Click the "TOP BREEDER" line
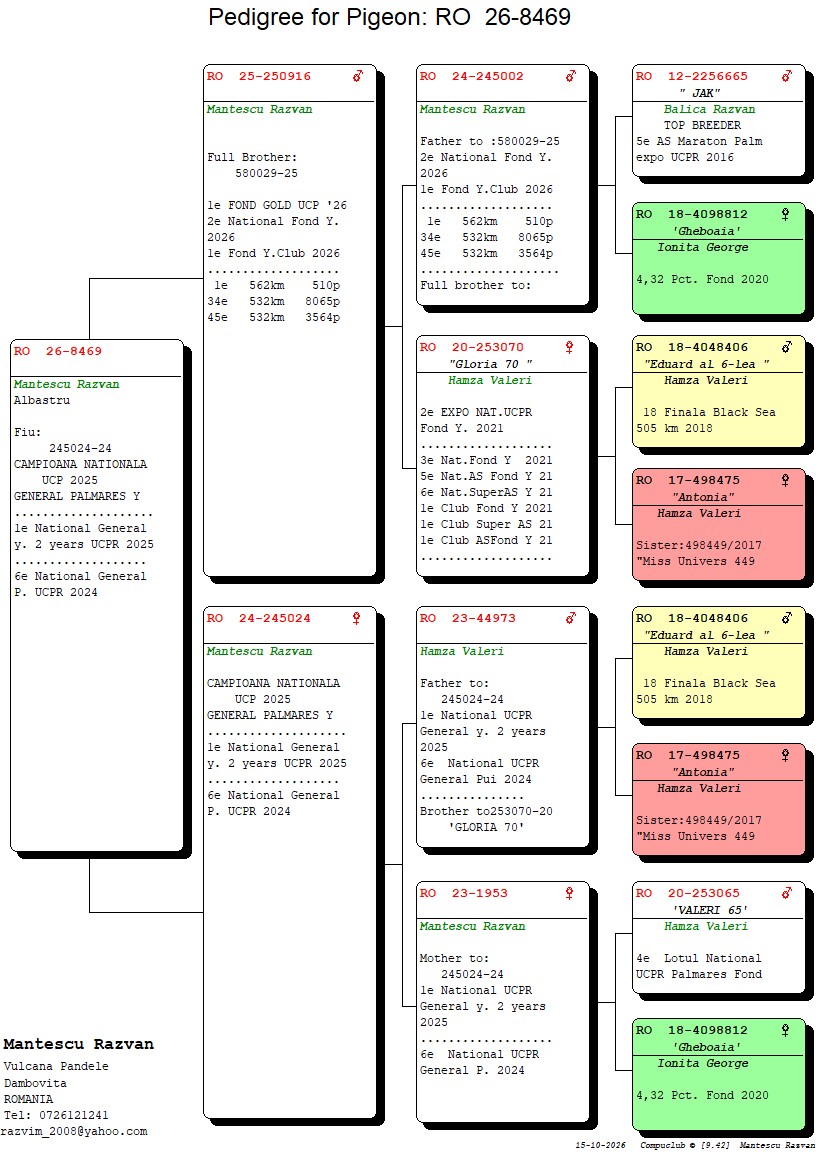Image resolution: width=816 pixels, height=1172 pixels. click(702, 126)
